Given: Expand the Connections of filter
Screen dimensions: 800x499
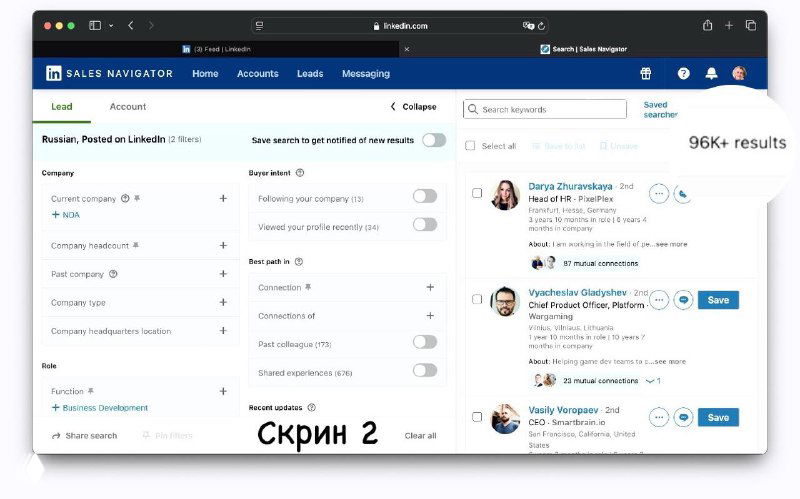Looking at the screenshot, I should point(430,316).
